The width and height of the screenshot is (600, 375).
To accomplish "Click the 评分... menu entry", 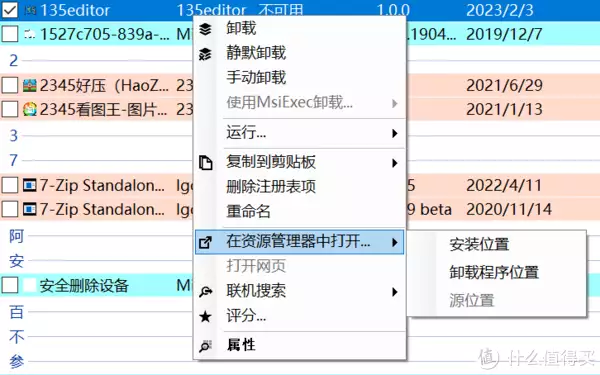I will (x=246, y=316).
